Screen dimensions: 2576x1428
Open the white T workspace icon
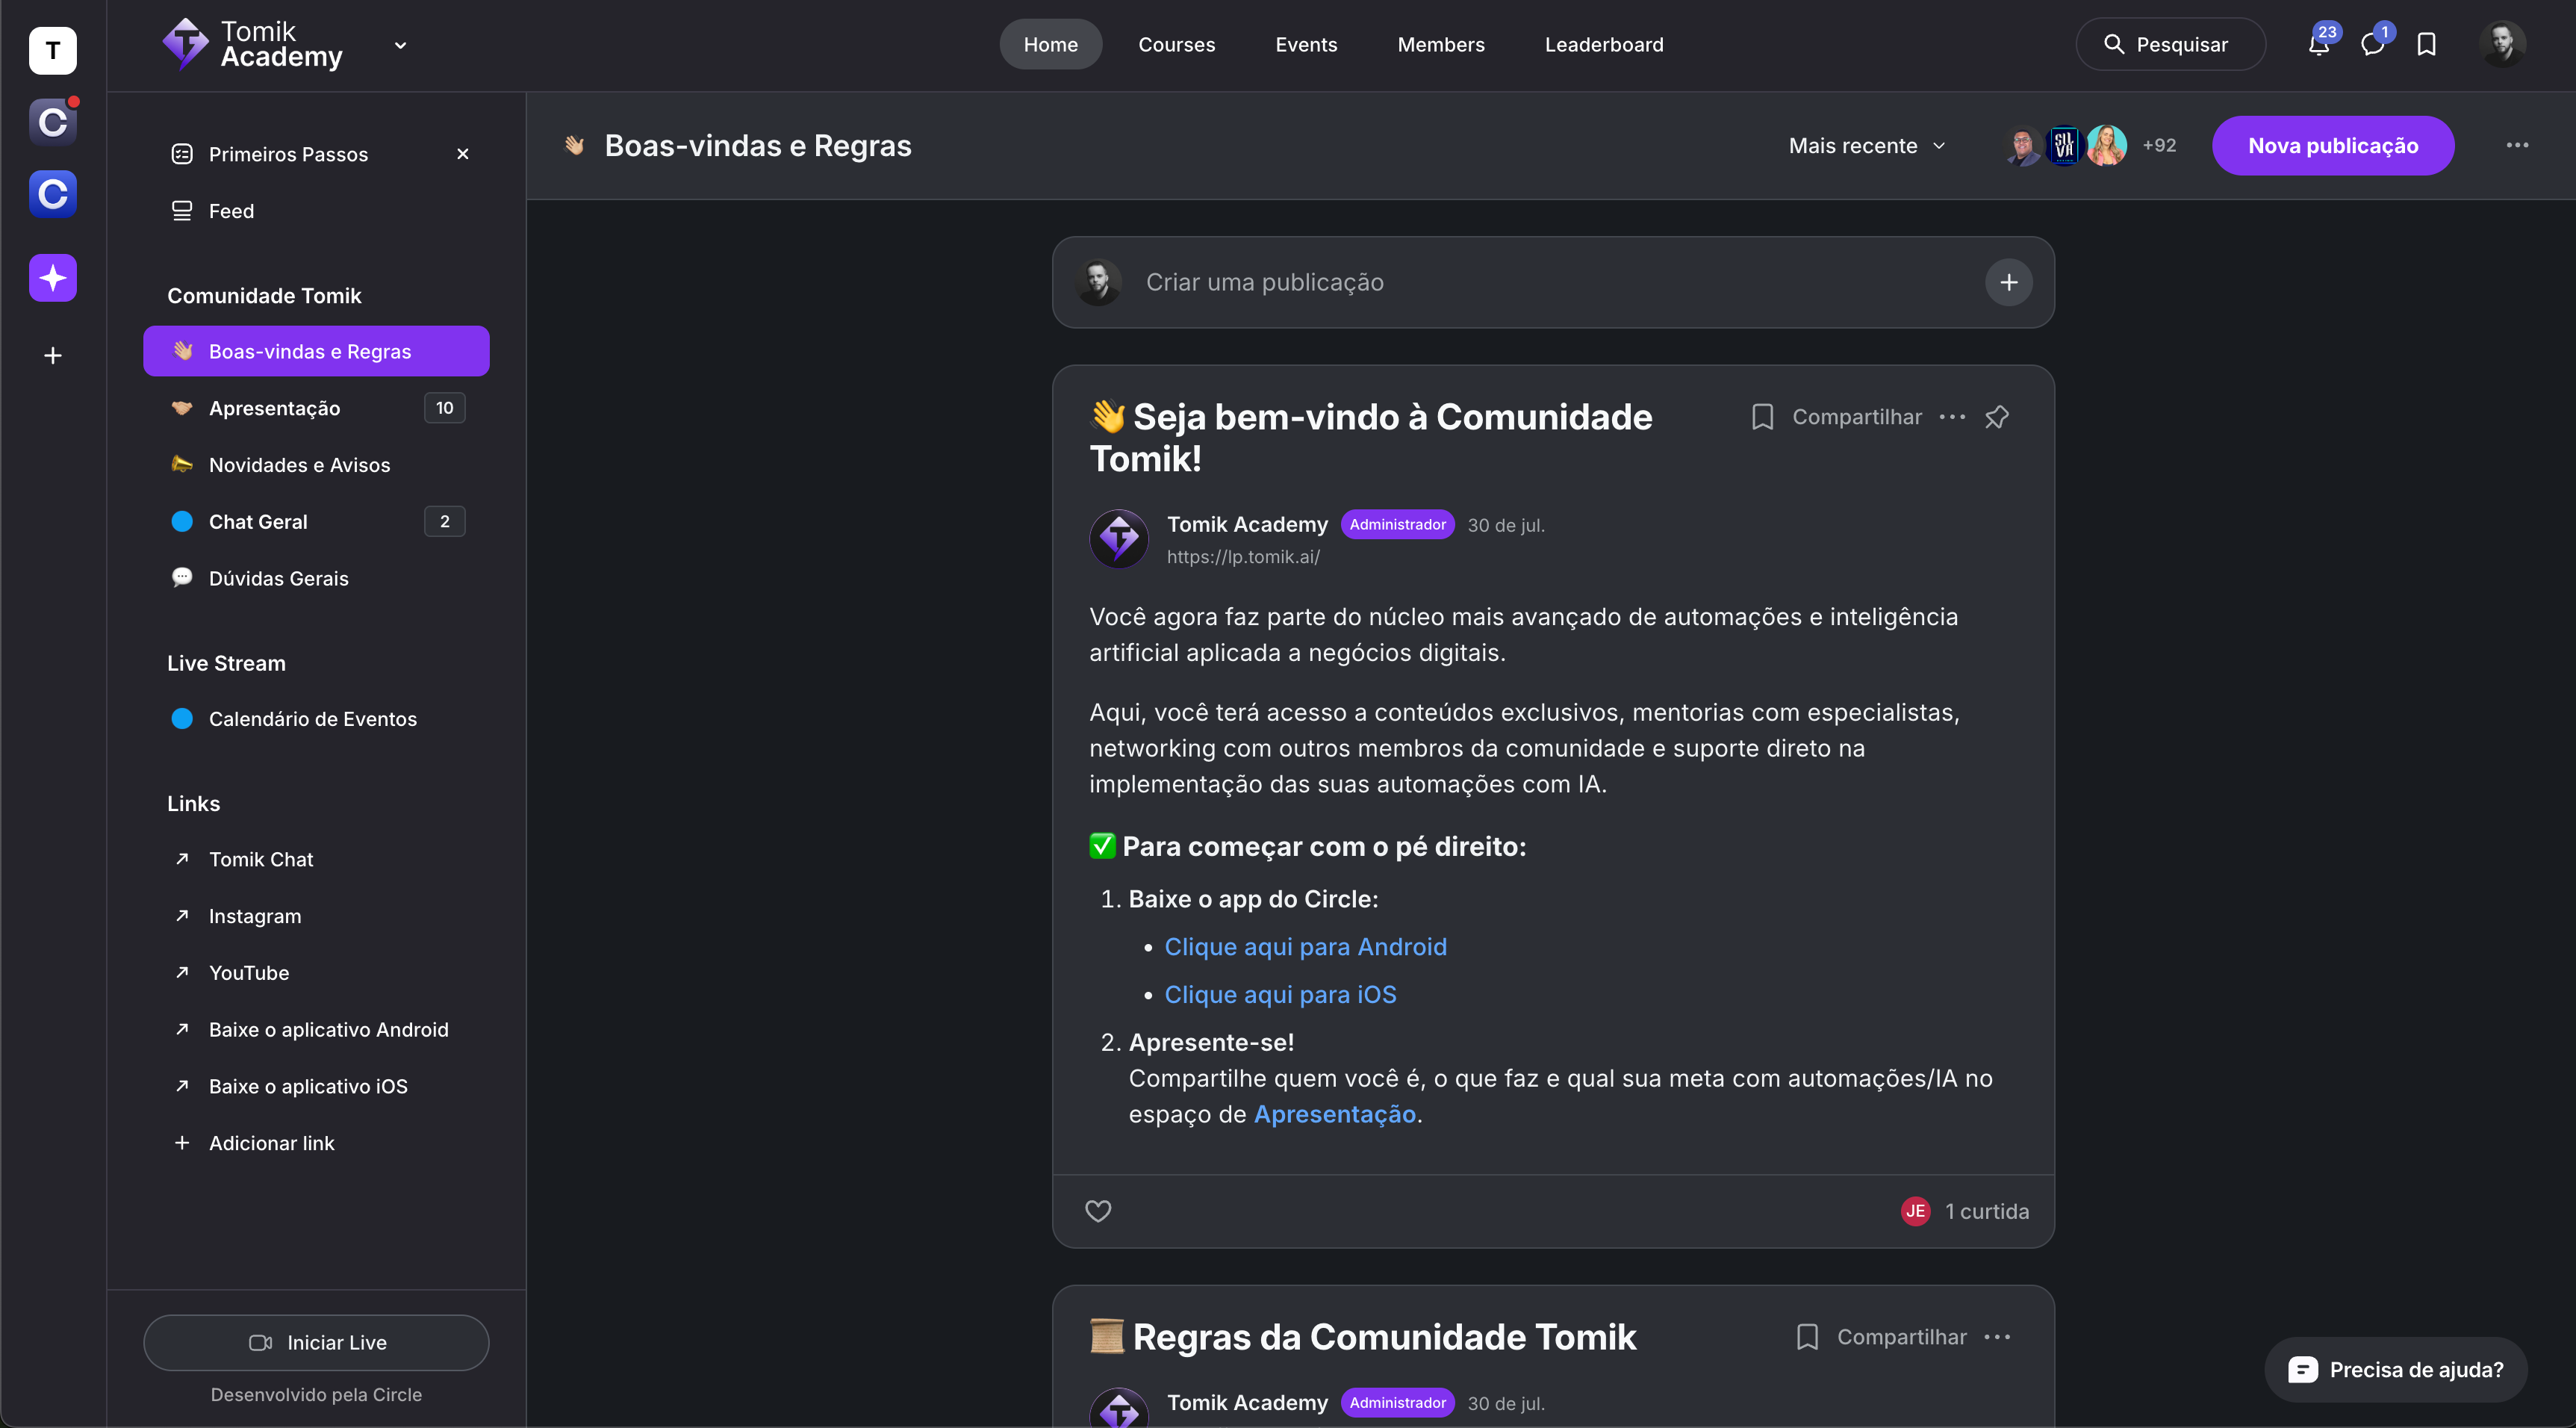tap(53, 50)
